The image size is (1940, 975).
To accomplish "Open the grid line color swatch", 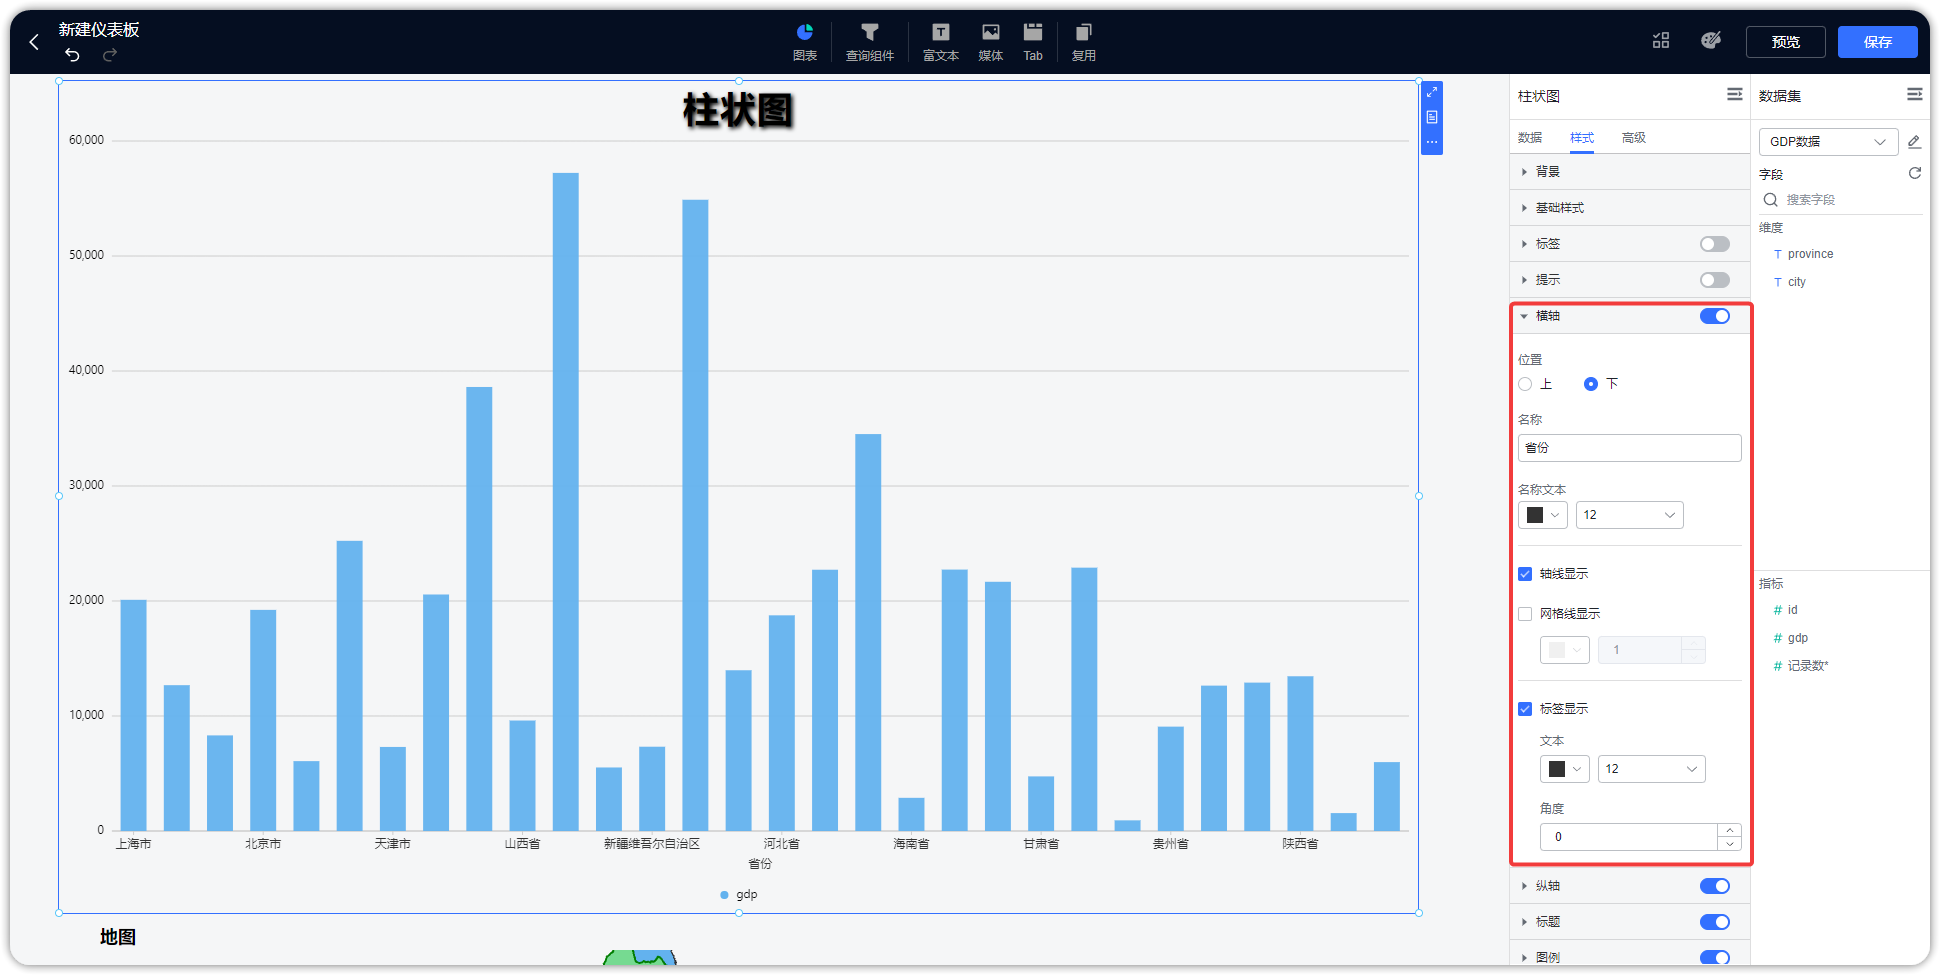I will pos(1565,650).
